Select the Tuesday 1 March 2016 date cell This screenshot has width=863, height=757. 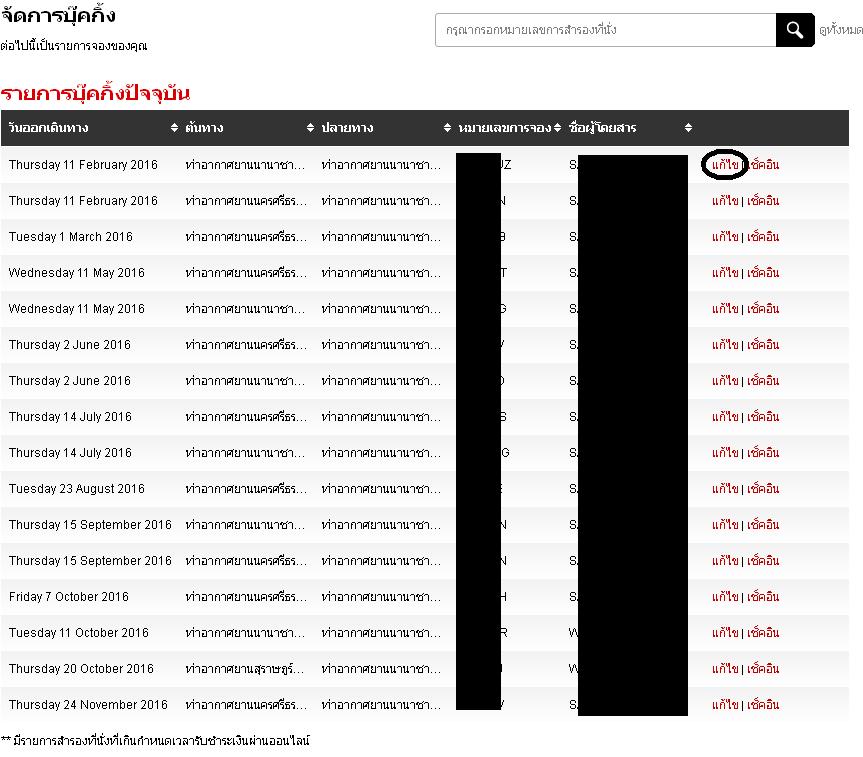pyautogui.click(x=71, y=237)
